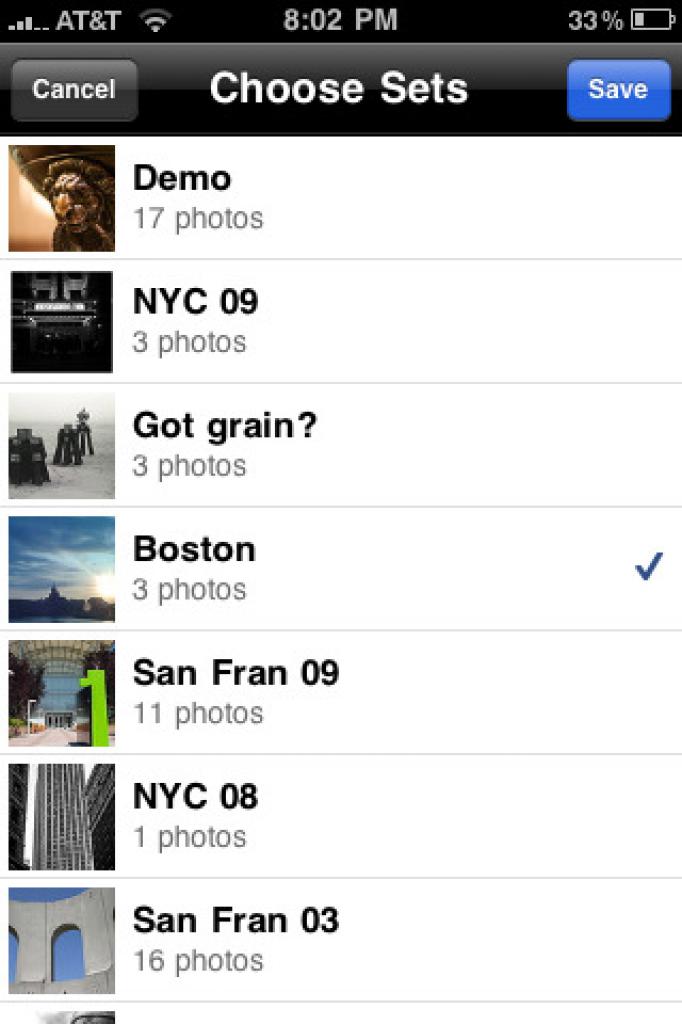
Task: Cancel choosing sets
Action: click(x=74, y=89)
